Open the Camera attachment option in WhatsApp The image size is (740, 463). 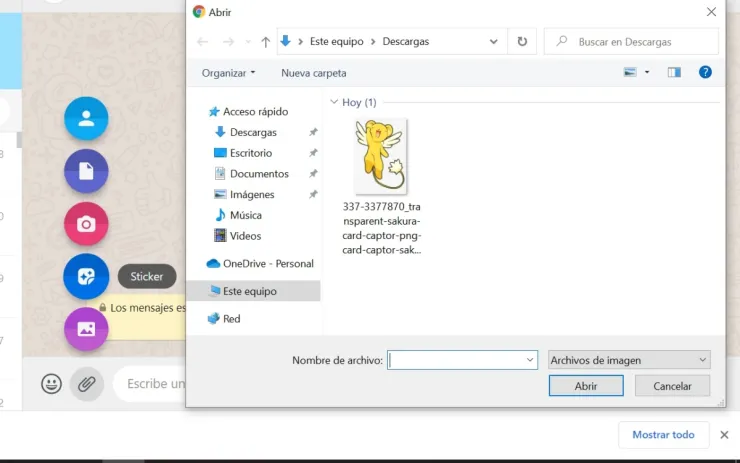86,224
